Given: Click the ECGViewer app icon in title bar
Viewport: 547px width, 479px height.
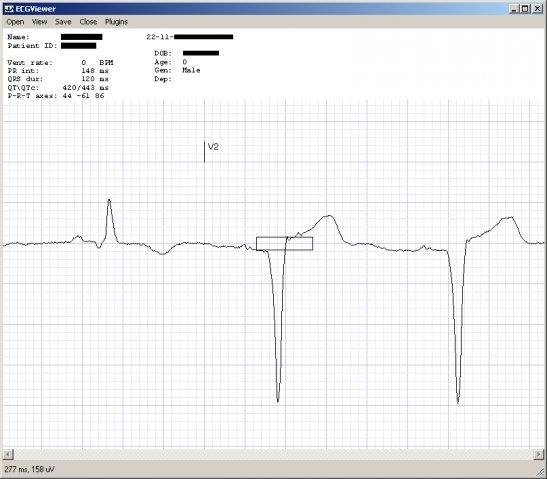Looking at the screenshot, I should [x=9, y=9].
